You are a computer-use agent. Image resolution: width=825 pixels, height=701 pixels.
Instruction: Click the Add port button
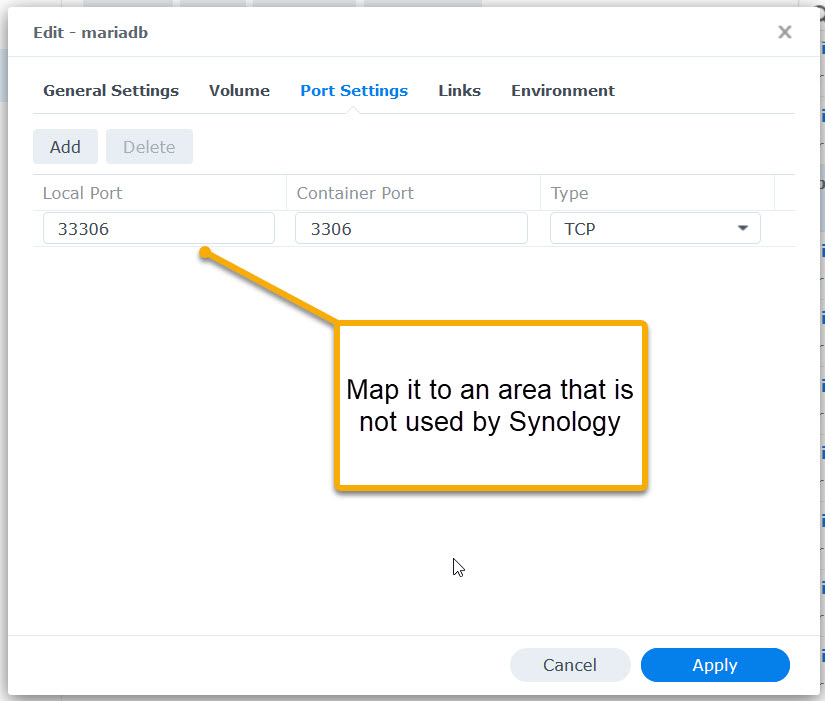point(65,146)
